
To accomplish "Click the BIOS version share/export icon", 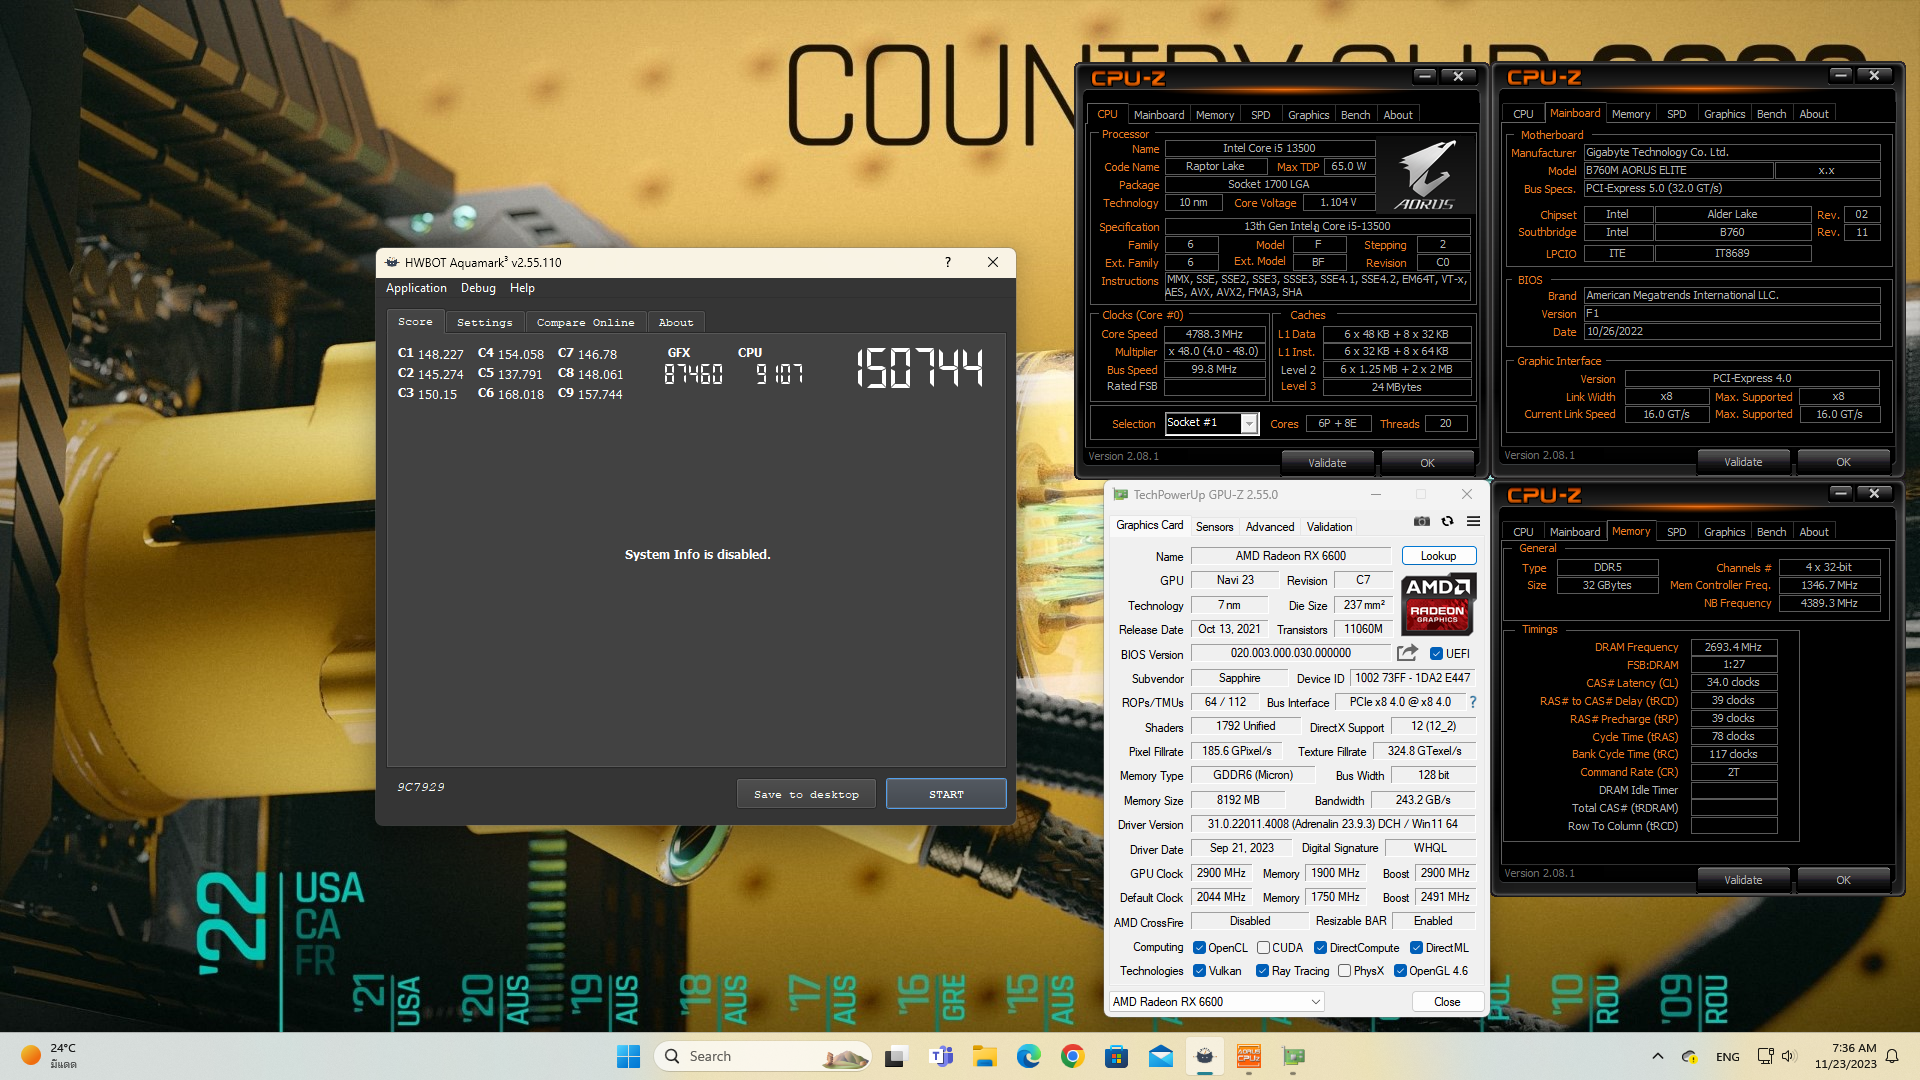I will tap(1407, 653).
